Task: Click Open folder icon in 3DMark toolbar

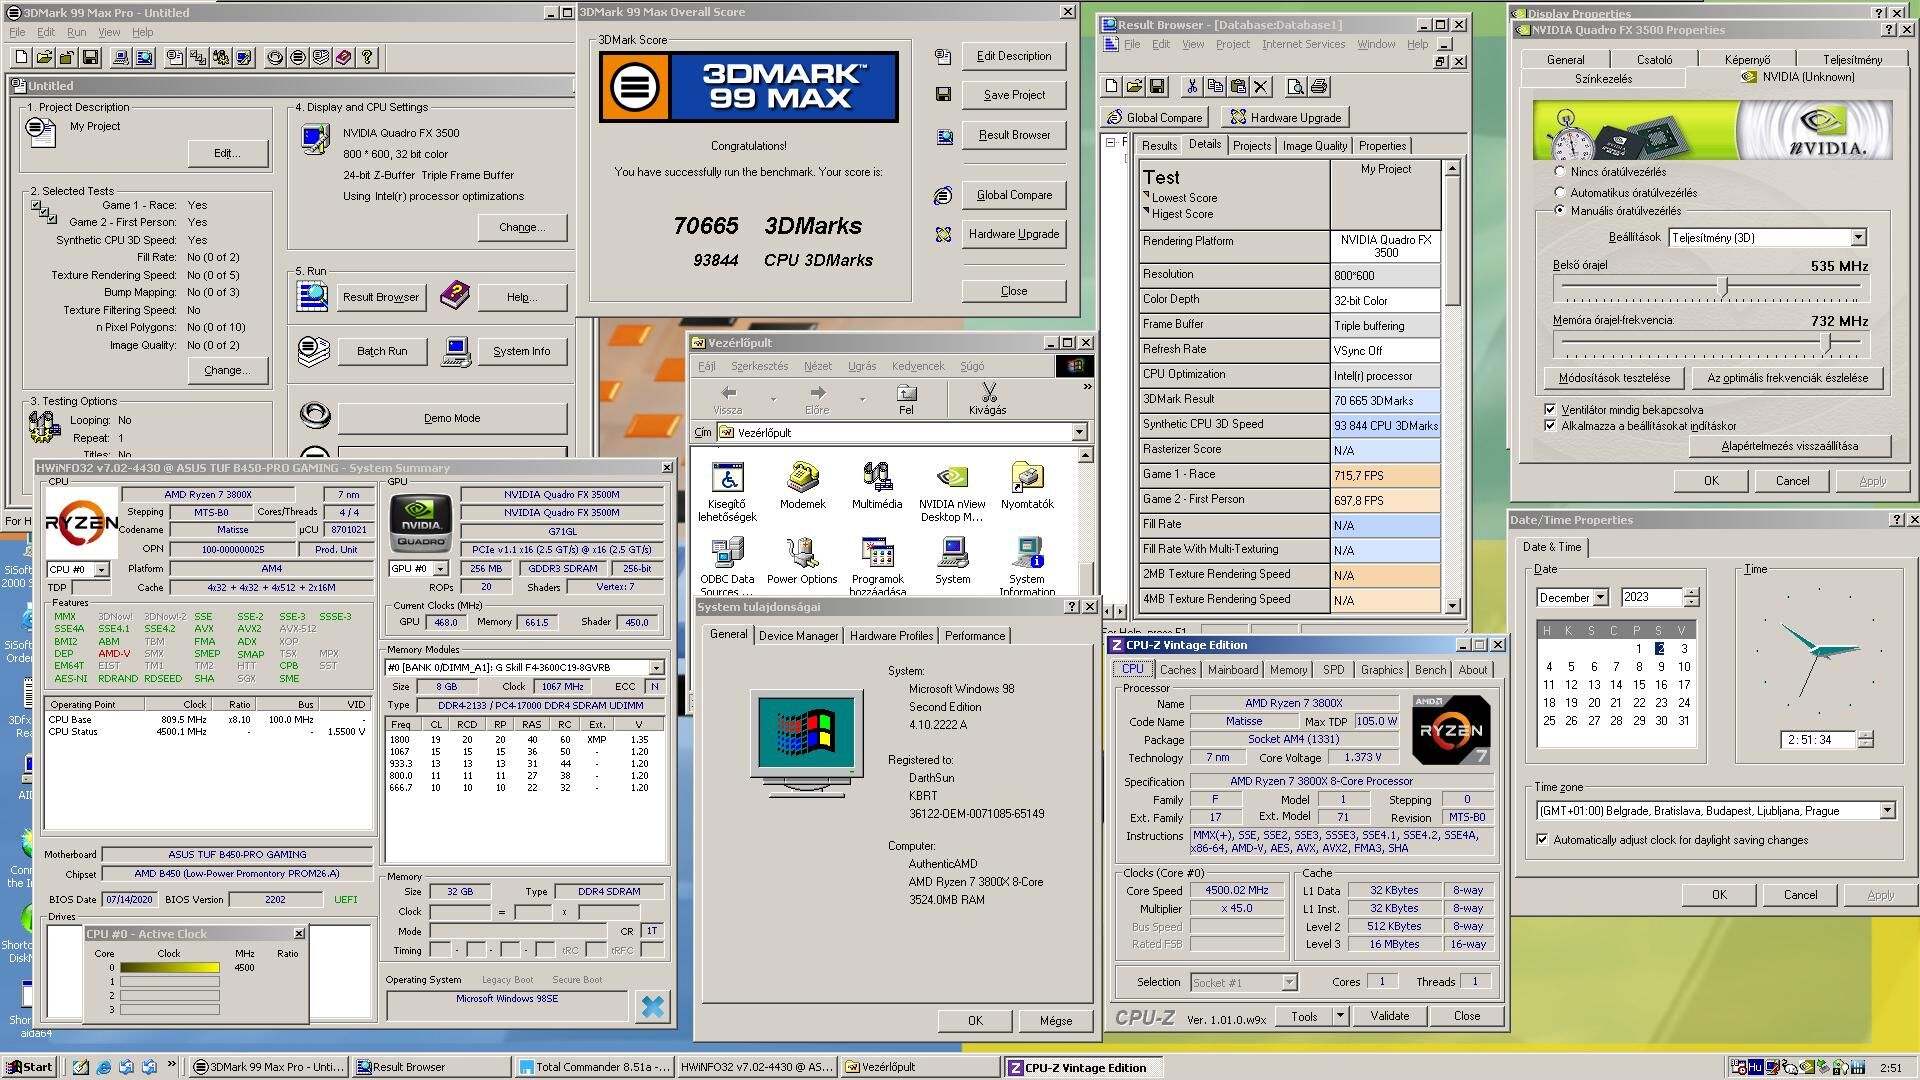Action: (43, 58)
